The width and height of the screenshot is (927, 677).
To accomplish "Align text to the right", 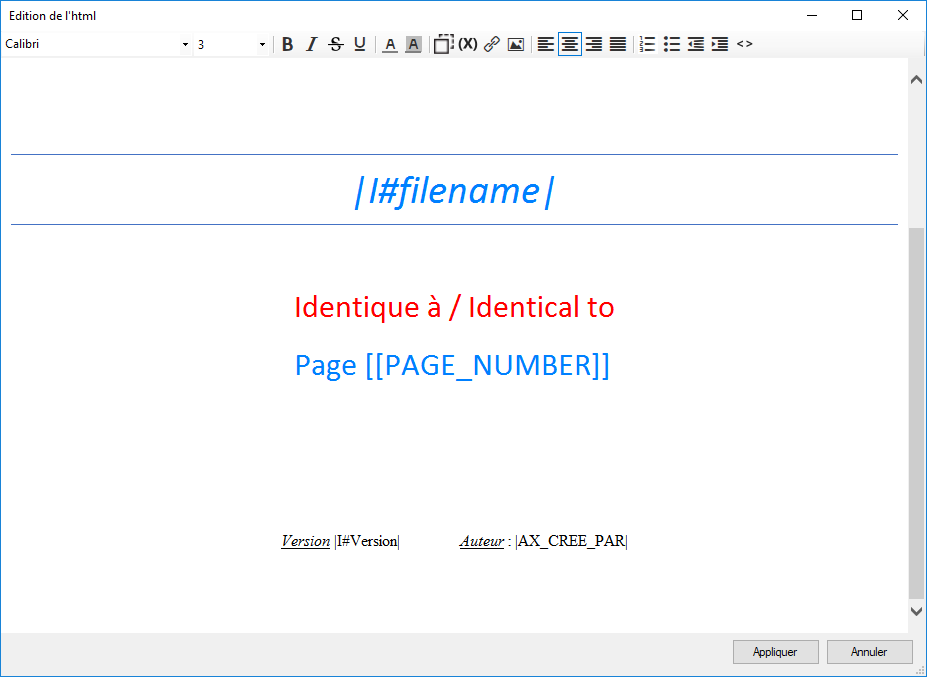I will pos(594,44).
